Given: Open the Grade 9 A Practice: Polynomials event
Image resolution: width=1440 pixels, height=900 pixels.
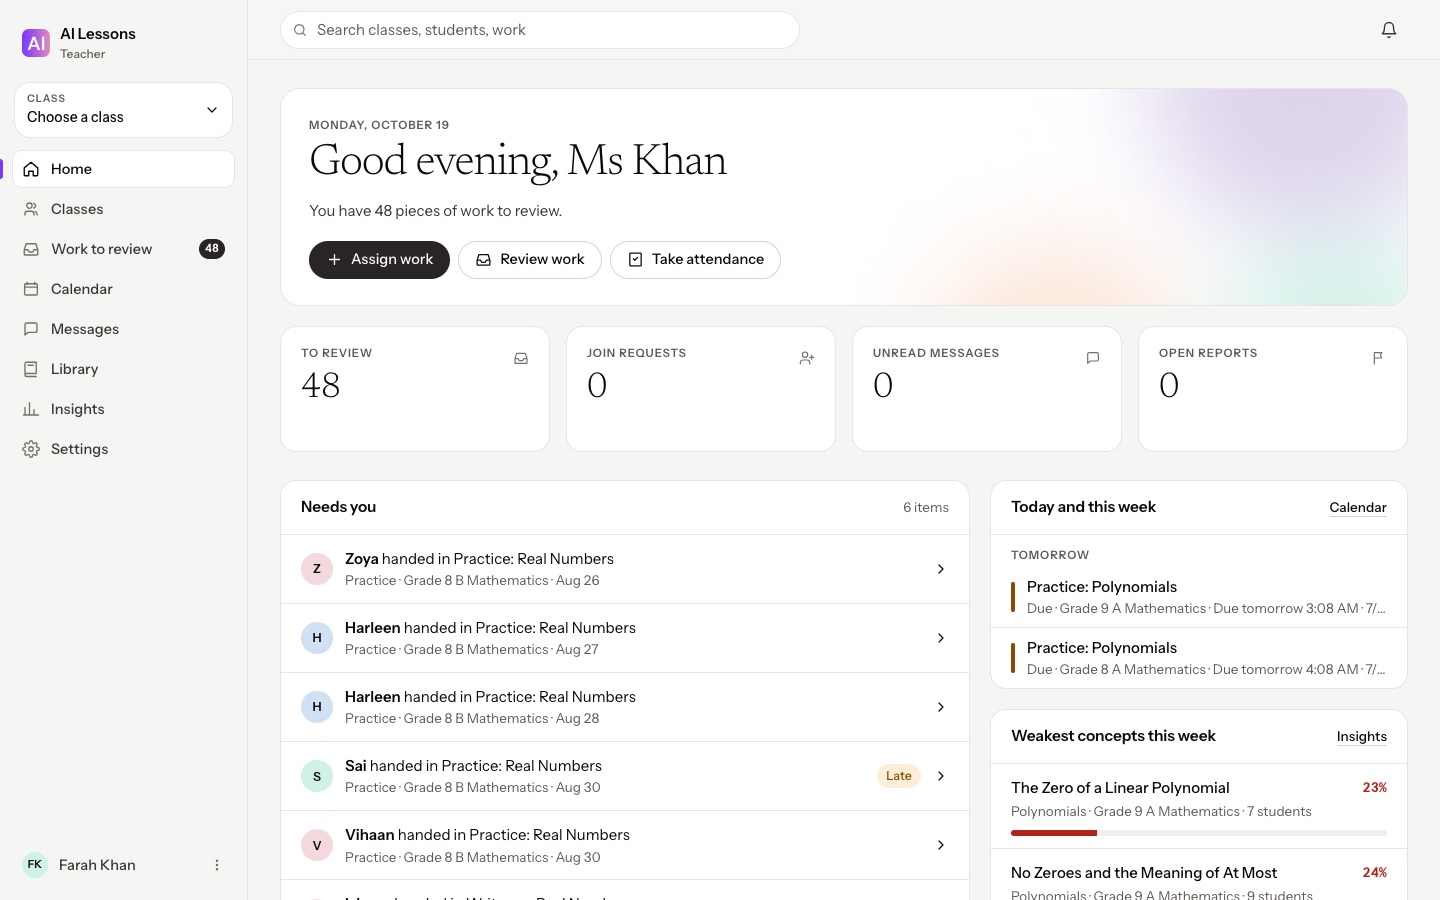Looking at the screenshot, I should coord(1199,597).
